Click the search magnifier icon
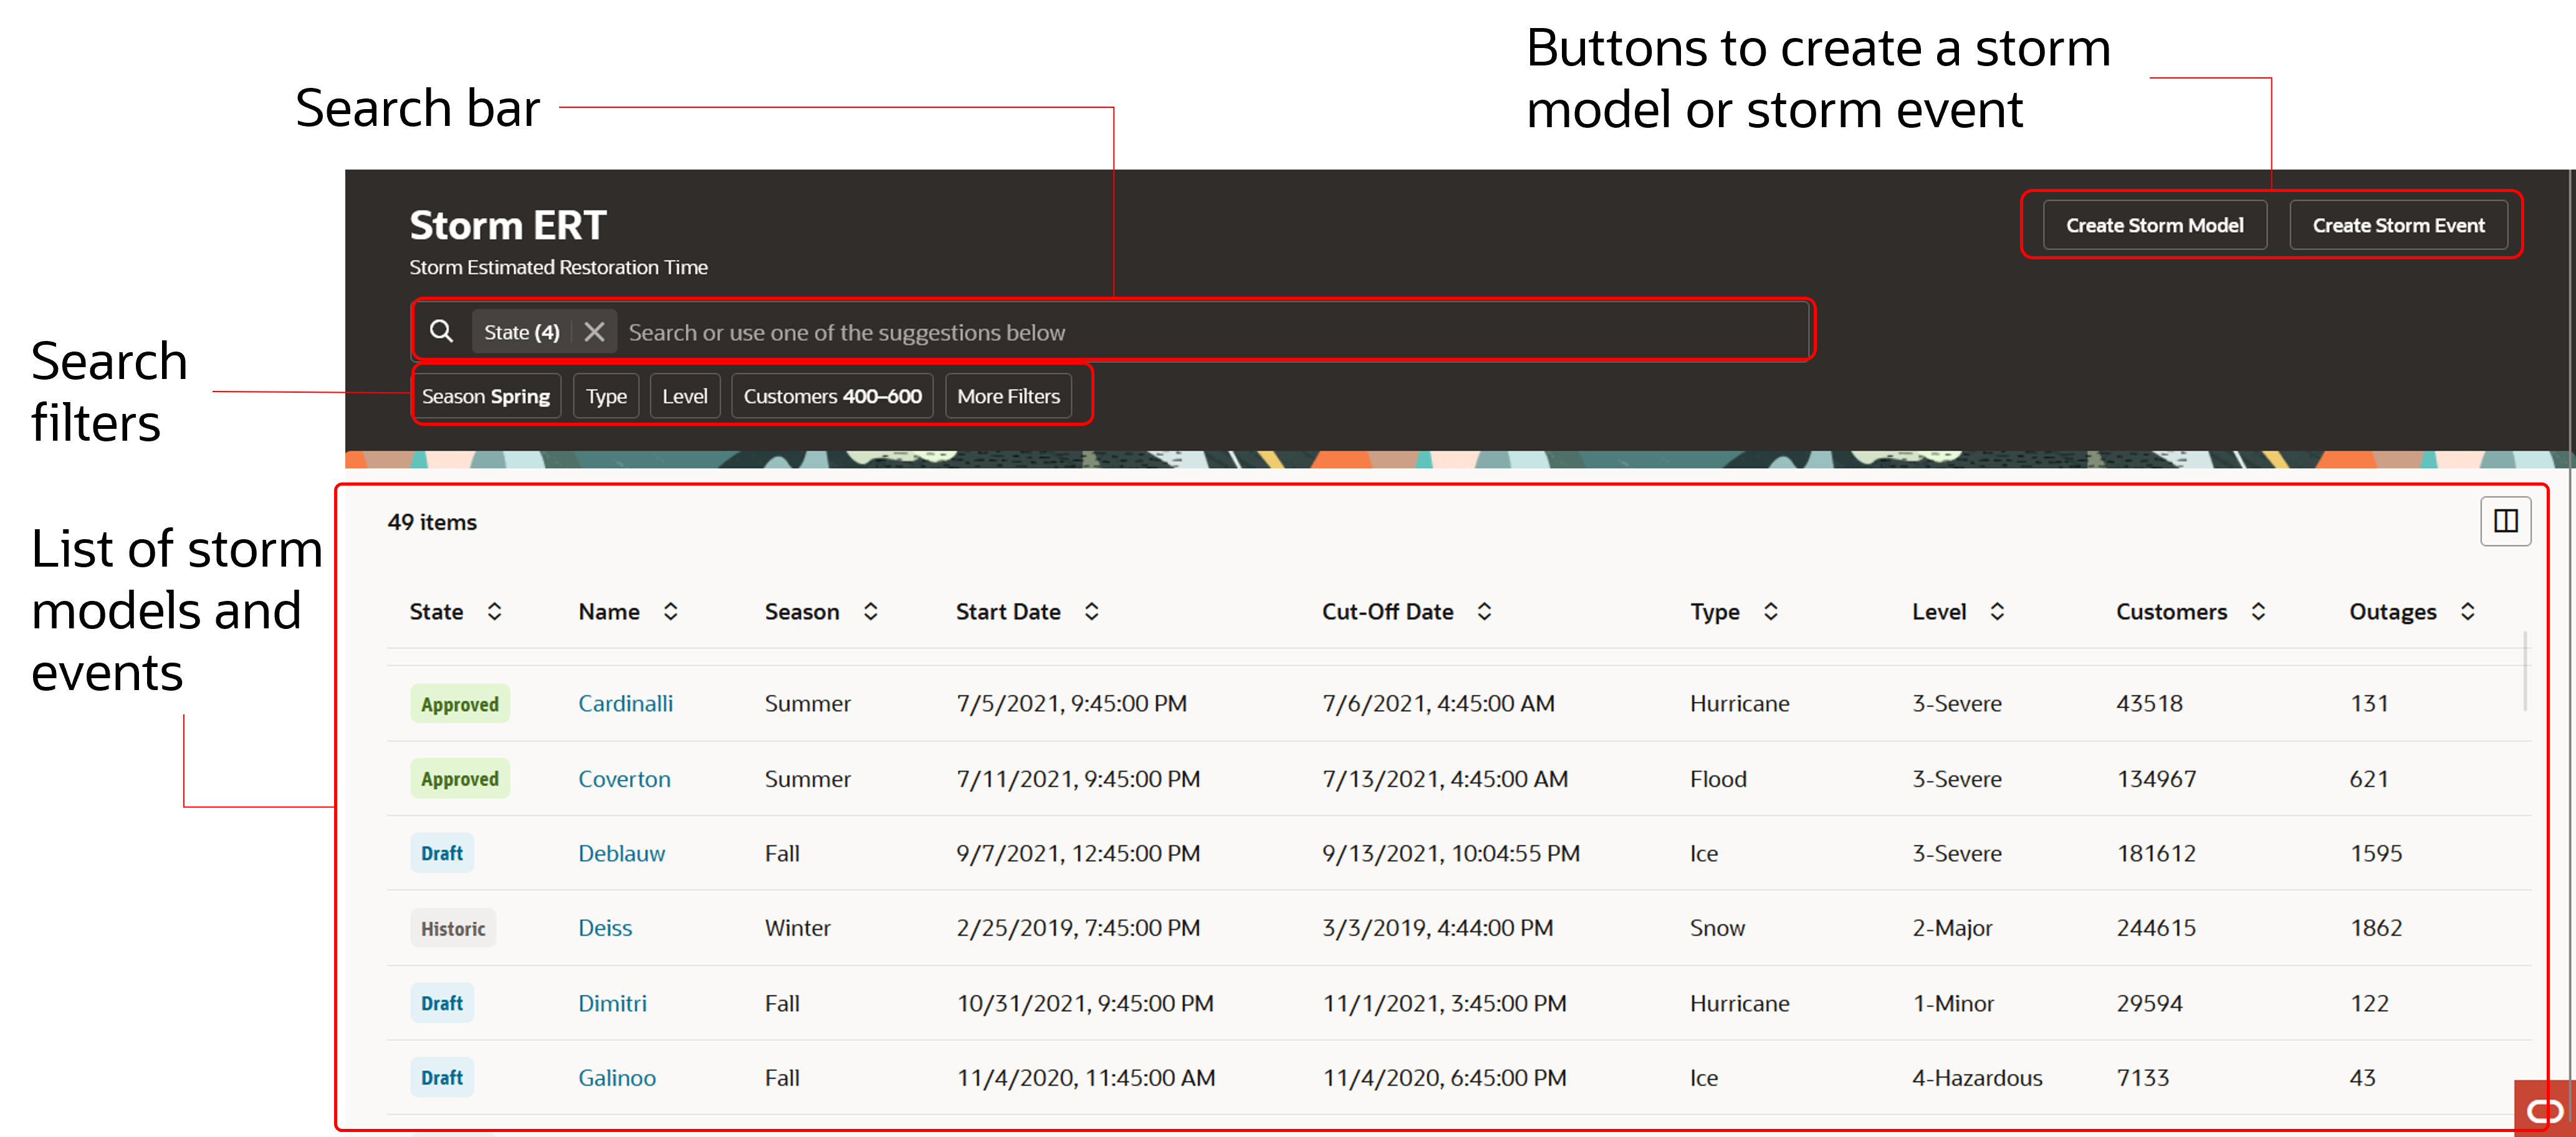This screenshot has height=1137, width=2576. coord(441,331)
